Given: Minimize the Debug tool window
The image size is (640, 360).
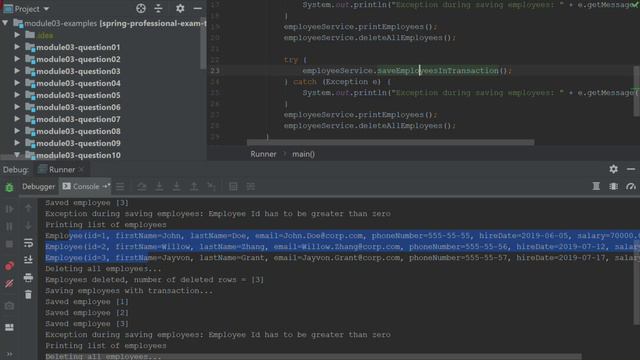Looking at the screenshot, I should pos(631,169).
